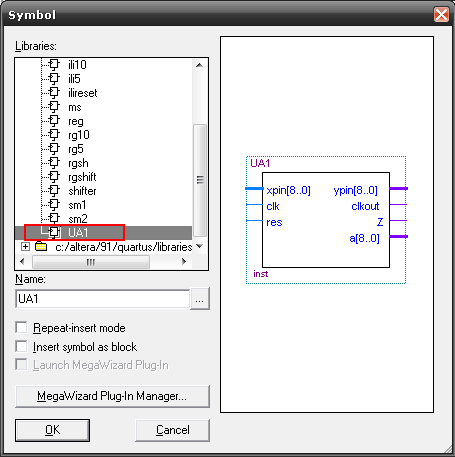The image size is (455, 457).
Task: Select the text label 'ilireset'
Action: (83, 93)
